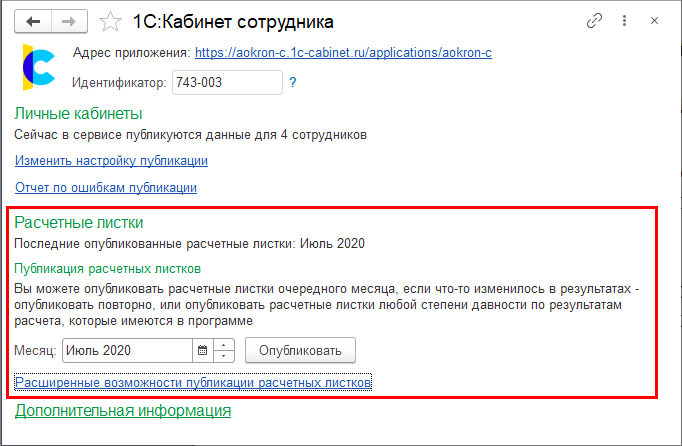Open Расширенные возможности публикации расчетных листков

point(193,382)
